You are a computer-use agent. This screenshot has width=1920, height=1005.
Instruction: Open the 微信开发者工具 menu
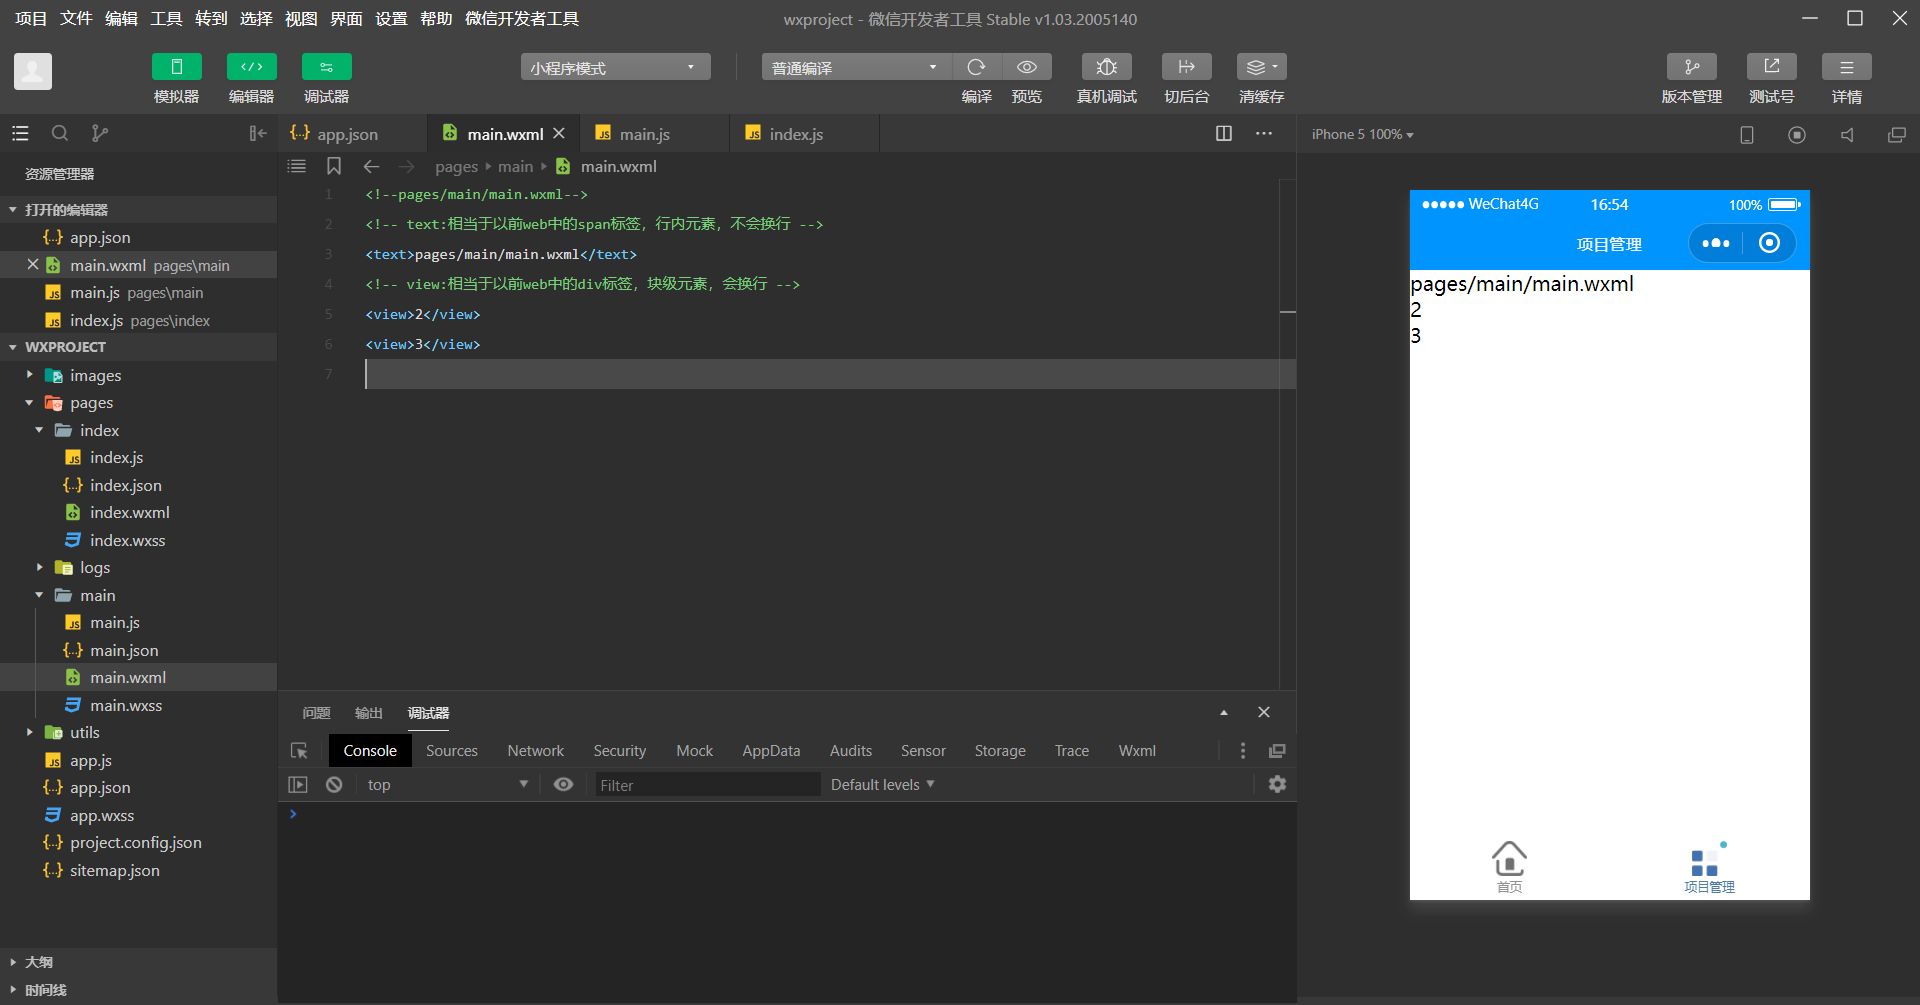click(522, 19)
